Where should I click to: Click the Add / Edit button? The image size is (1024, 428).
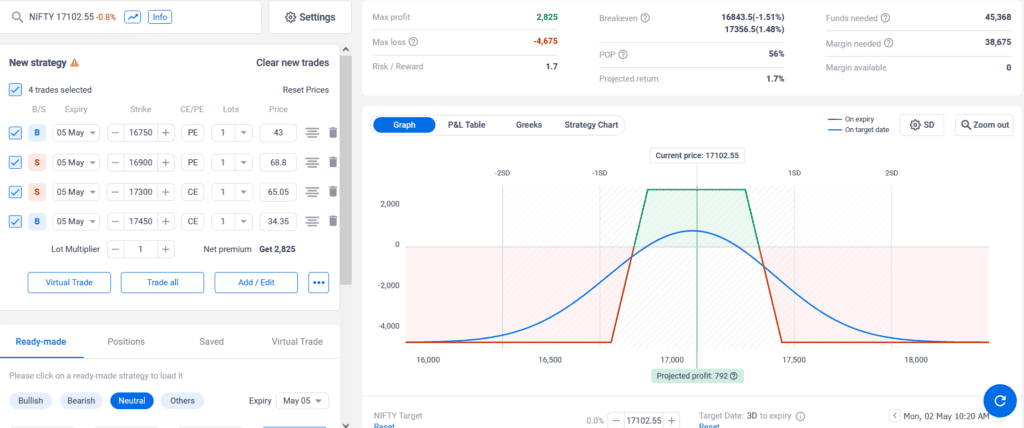click(x=256, y=282)
